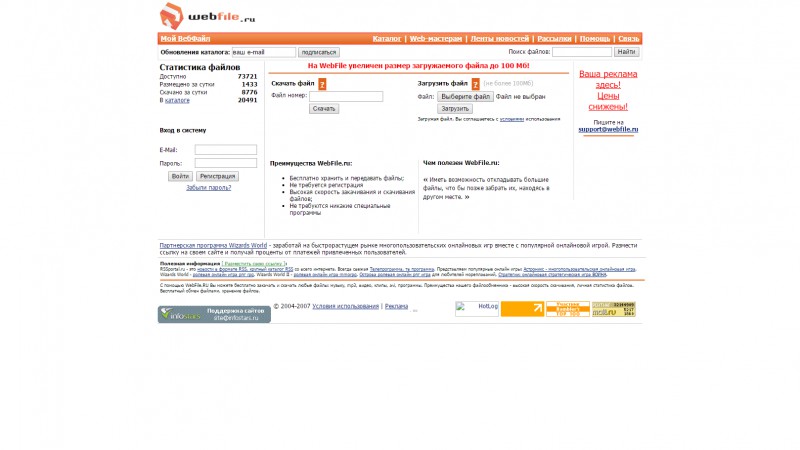Click the Статистика файлов heading
The width and height of the screenshot is (800, 450).
click(x=199, y=67)
